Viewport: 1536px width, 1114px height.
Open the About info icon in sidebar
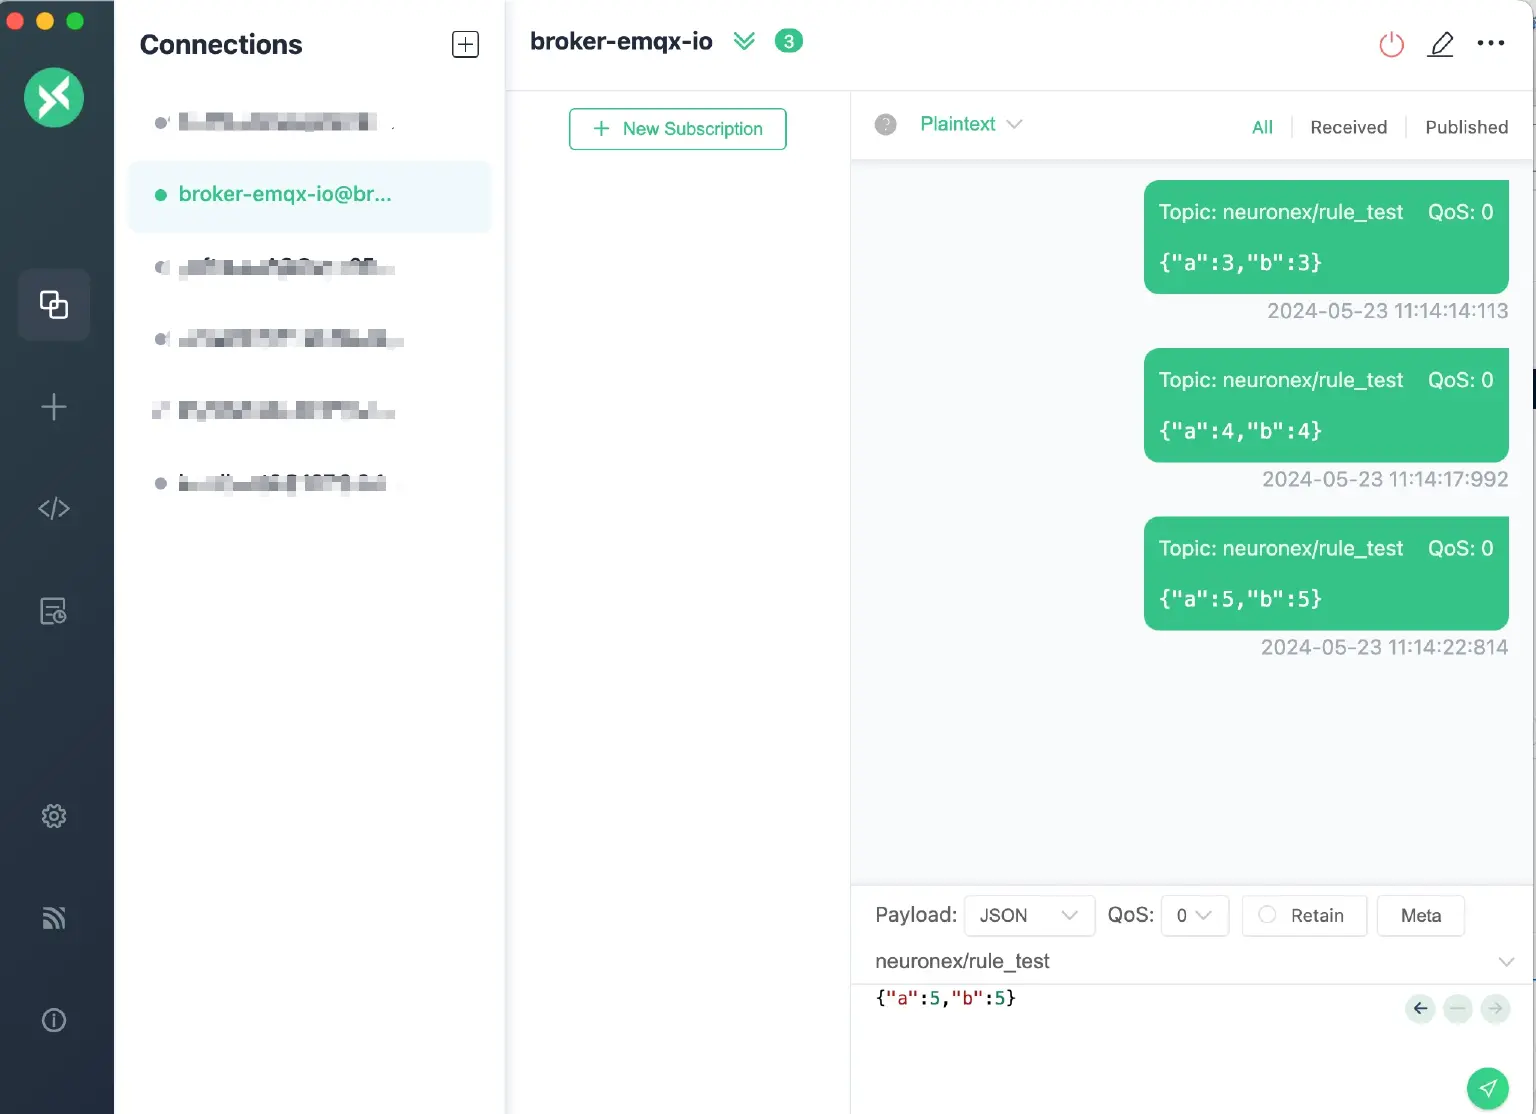(x=54, y=1020)
